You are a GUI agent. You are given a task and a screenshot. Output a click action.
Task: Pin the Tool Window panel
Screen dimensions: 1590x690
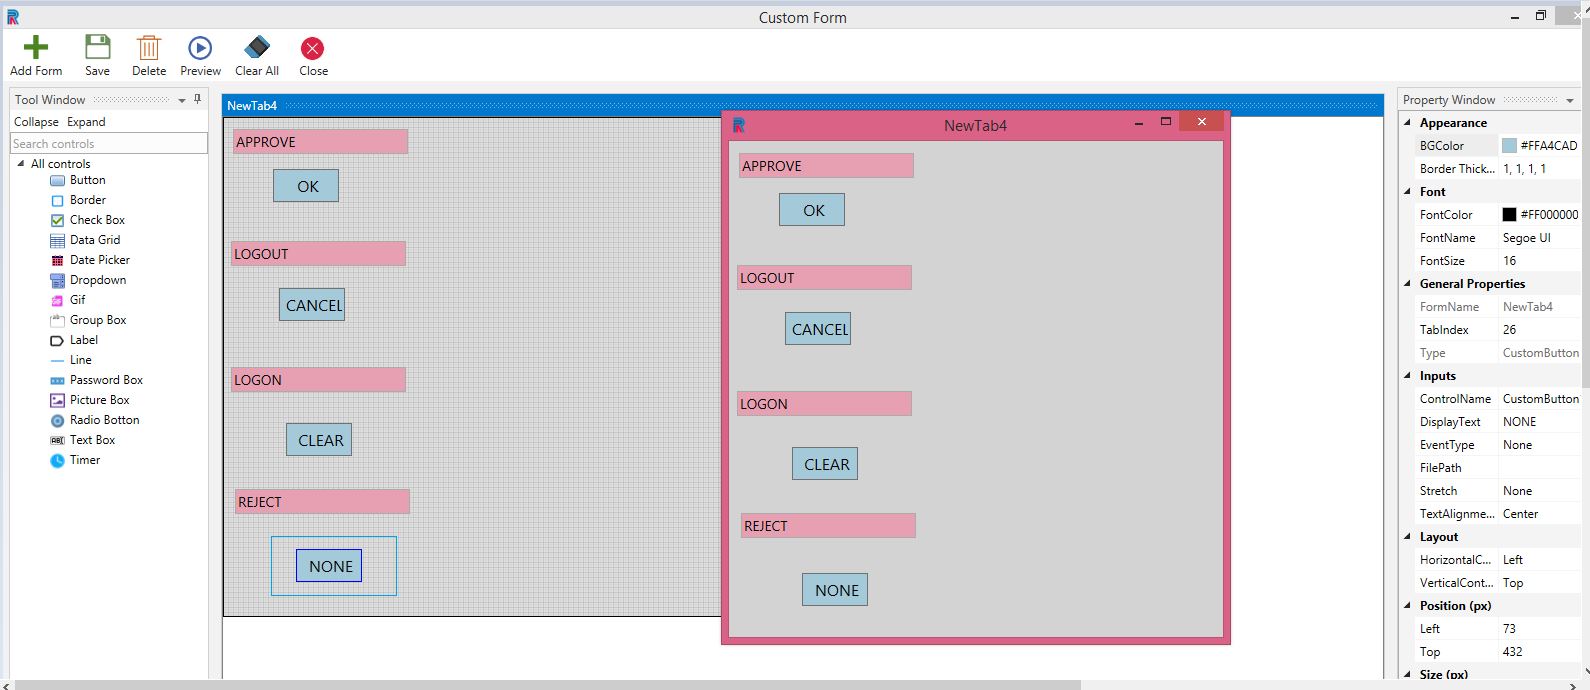[198, 99]
